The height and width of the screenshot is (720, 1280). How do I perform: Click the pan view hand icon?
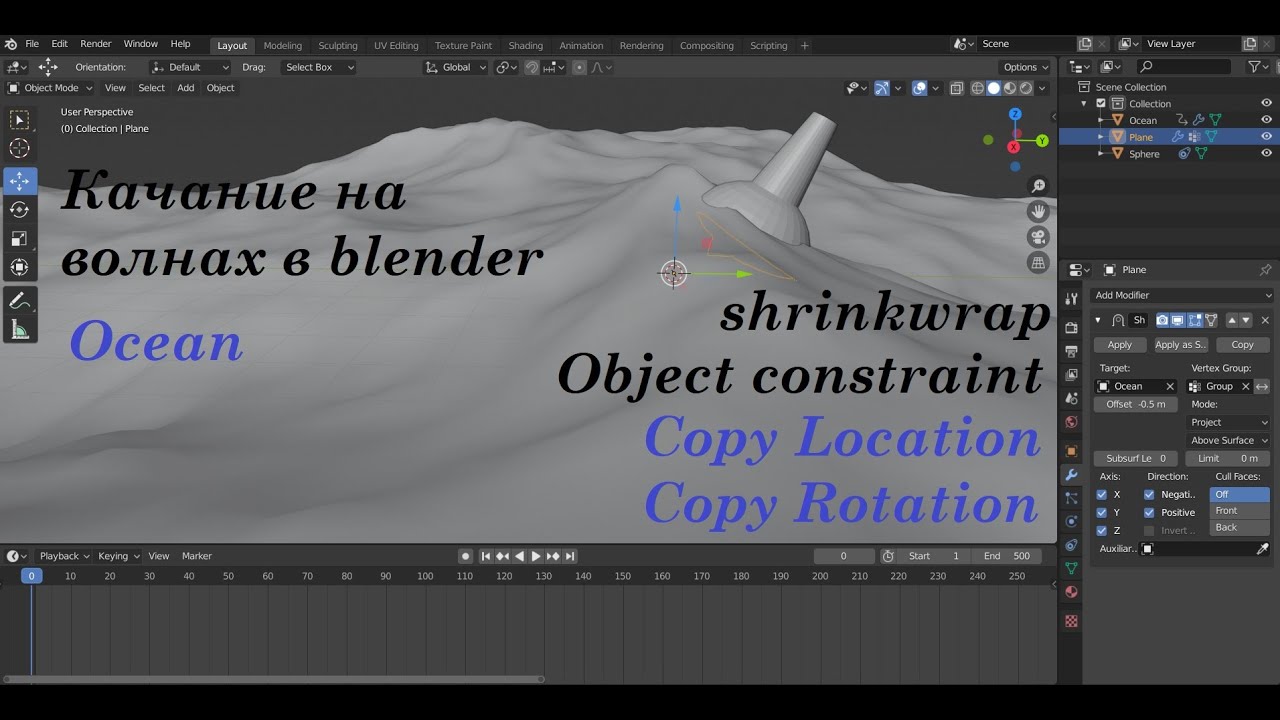1038,211
